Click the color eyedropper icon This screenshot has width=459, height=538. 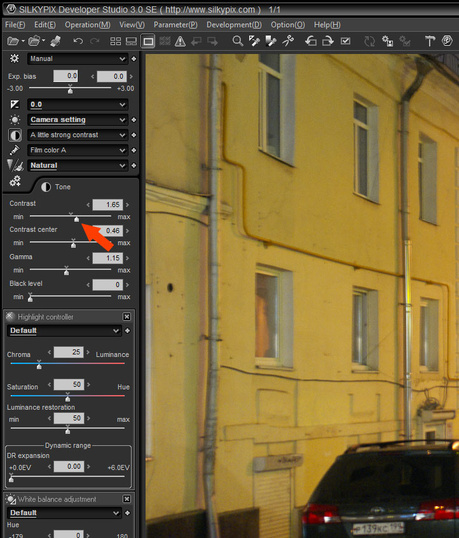point(14,150)
